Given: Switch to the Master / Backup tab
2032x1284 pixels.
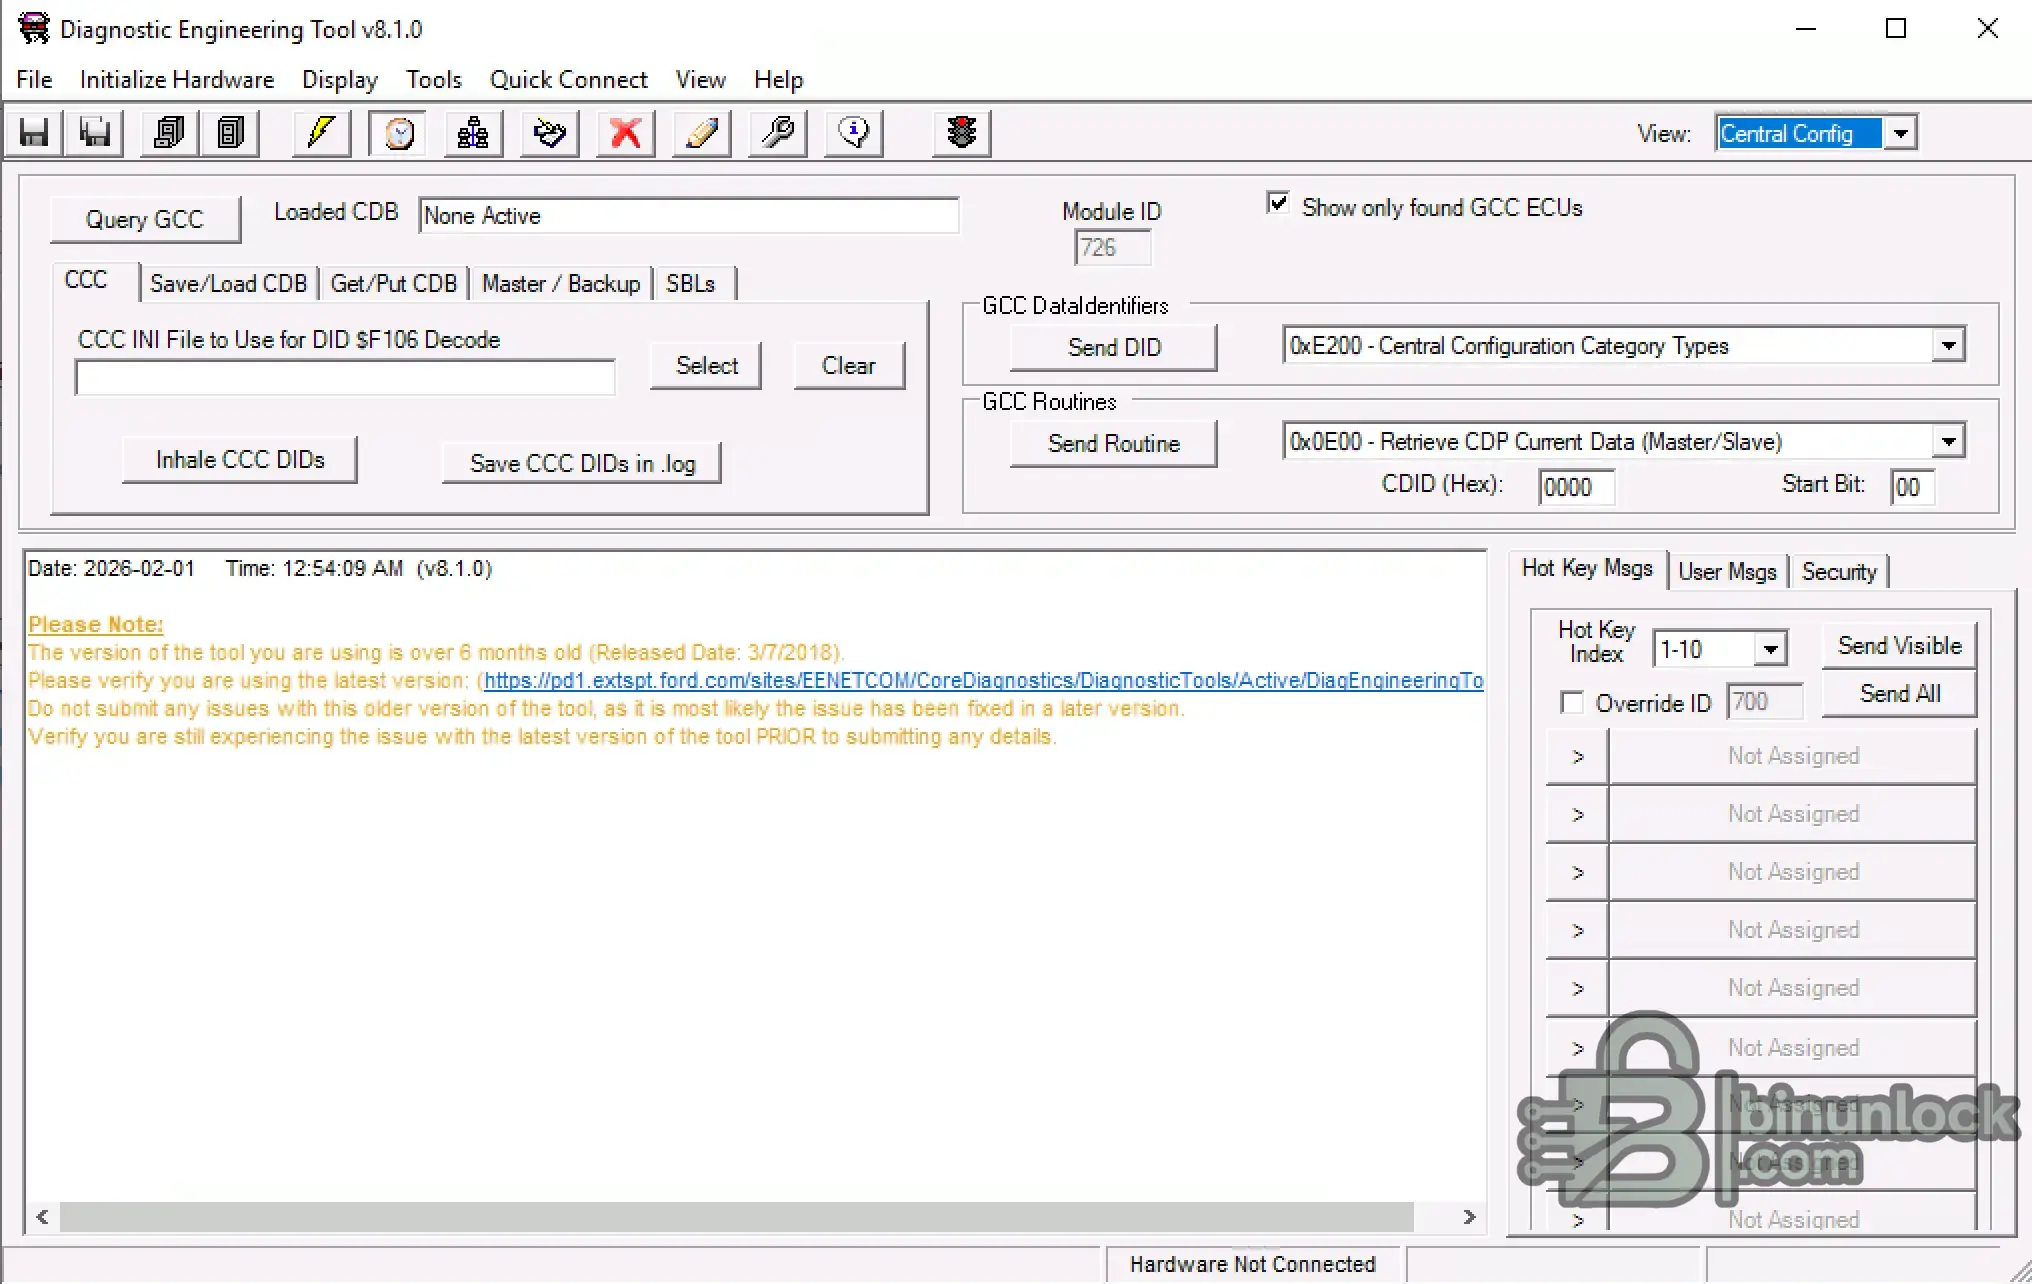Looking at the screenshot, I should tap(561, 284).
